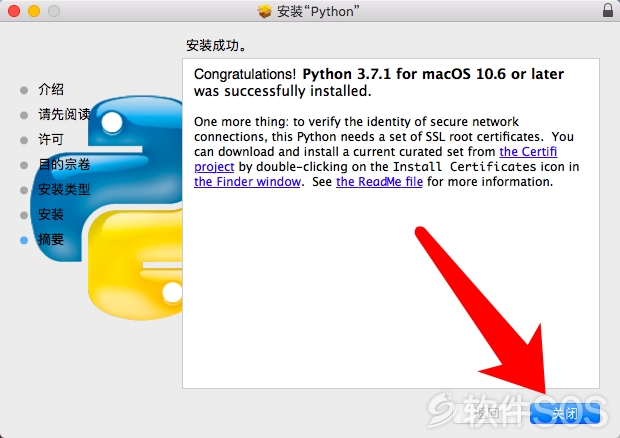Click the package icon beside the window title

[x=265, y=11]
